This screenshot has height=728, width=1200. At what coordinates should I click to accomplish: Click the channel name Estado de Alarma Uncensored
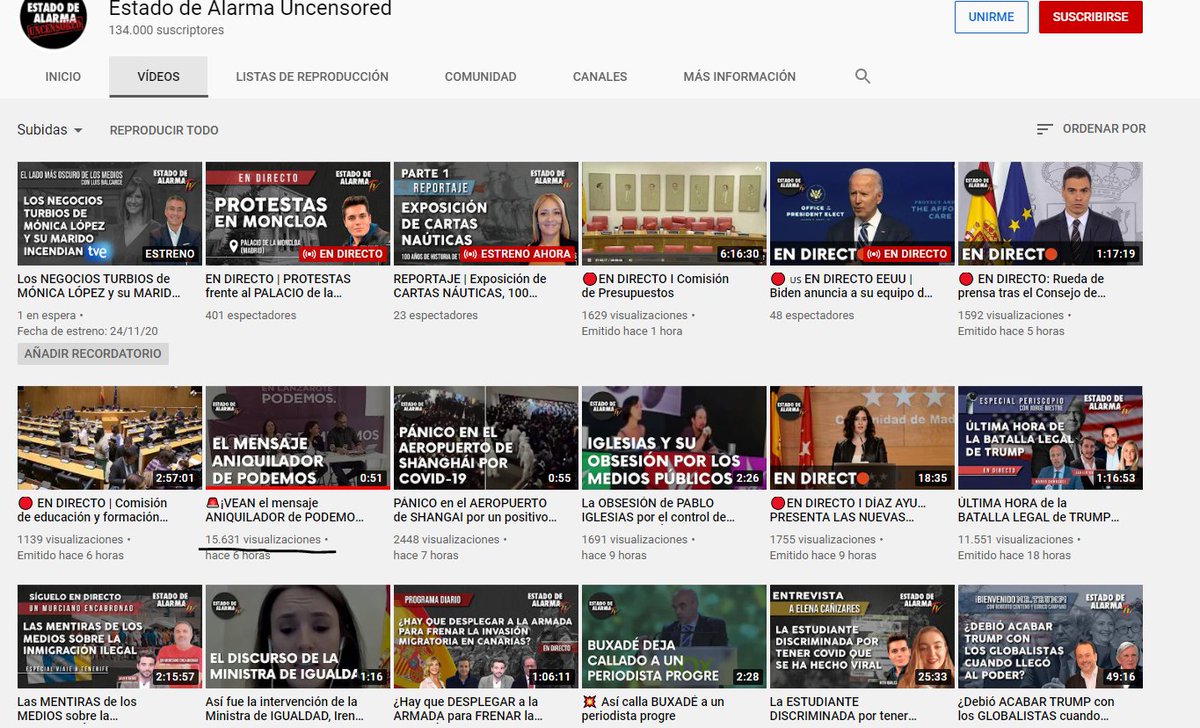point(250,9)
